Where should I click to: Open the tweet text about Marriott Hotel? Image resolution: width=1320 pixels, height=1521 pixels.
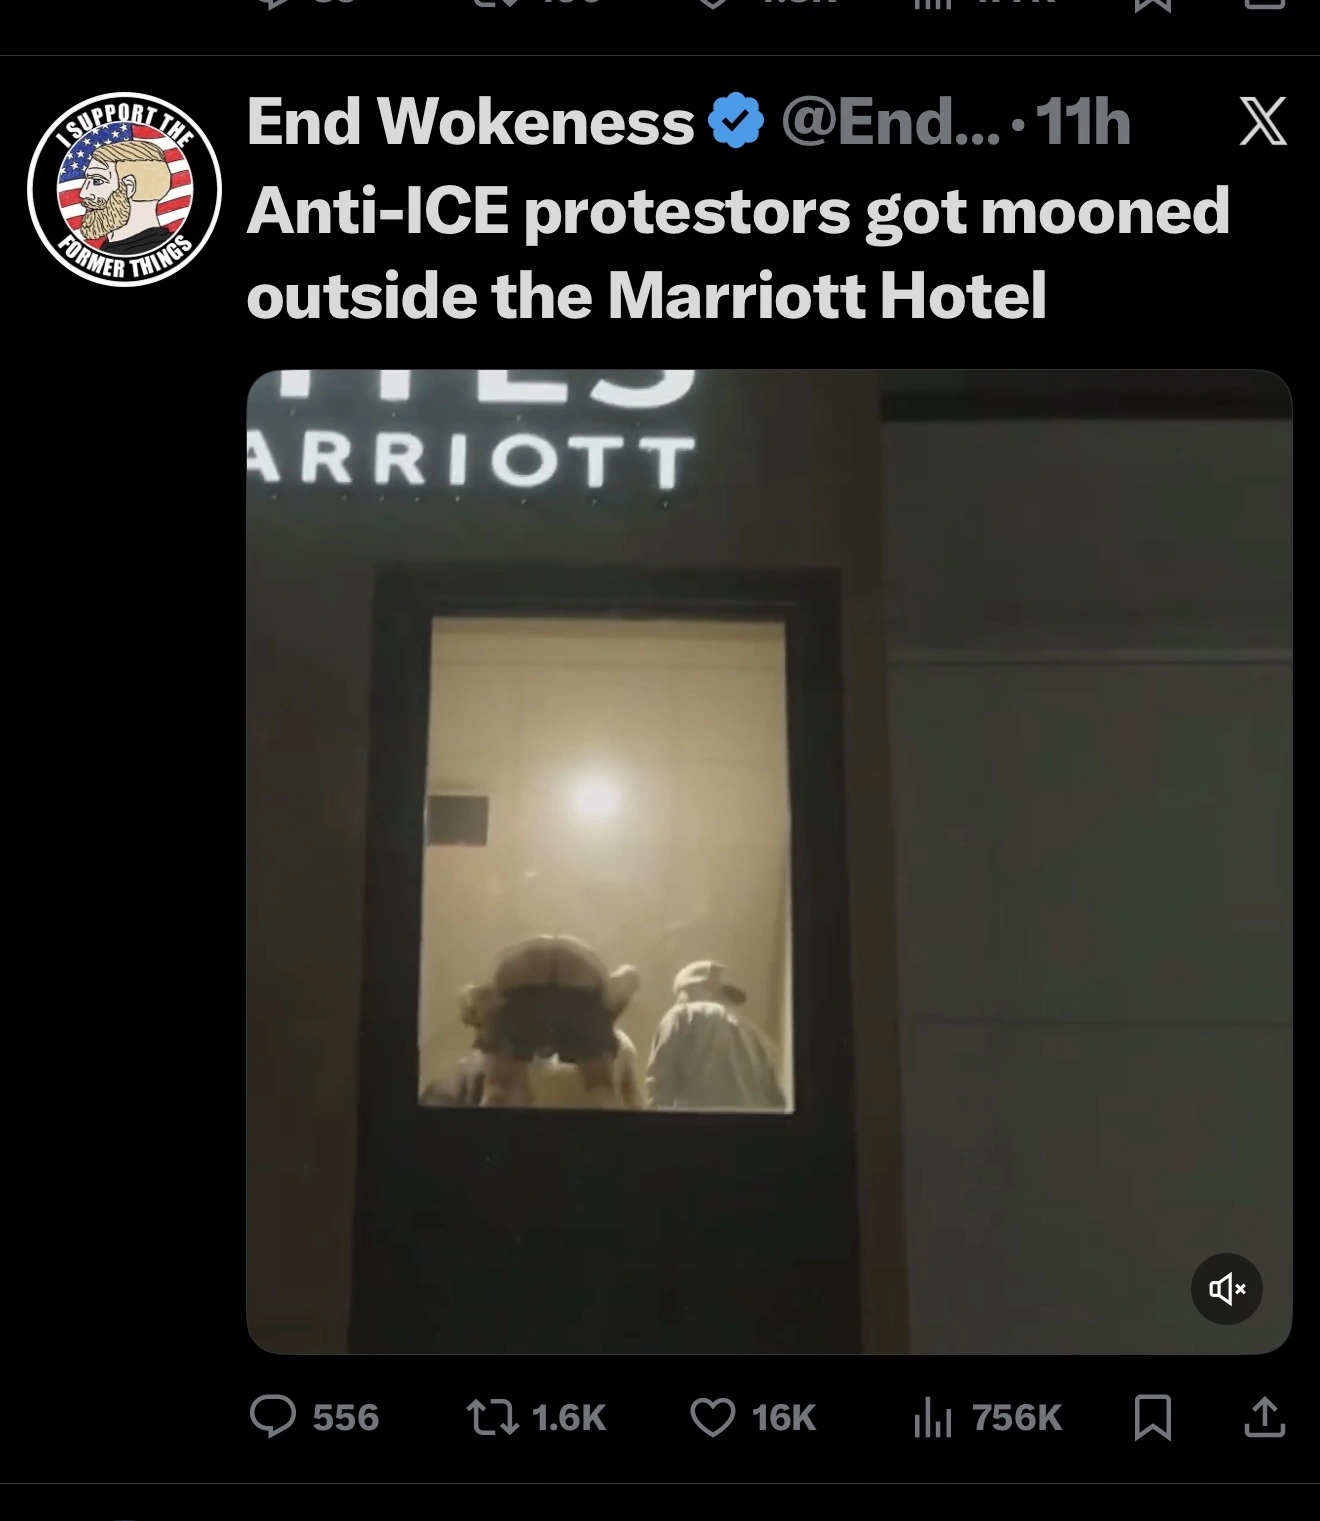[738, 253]
